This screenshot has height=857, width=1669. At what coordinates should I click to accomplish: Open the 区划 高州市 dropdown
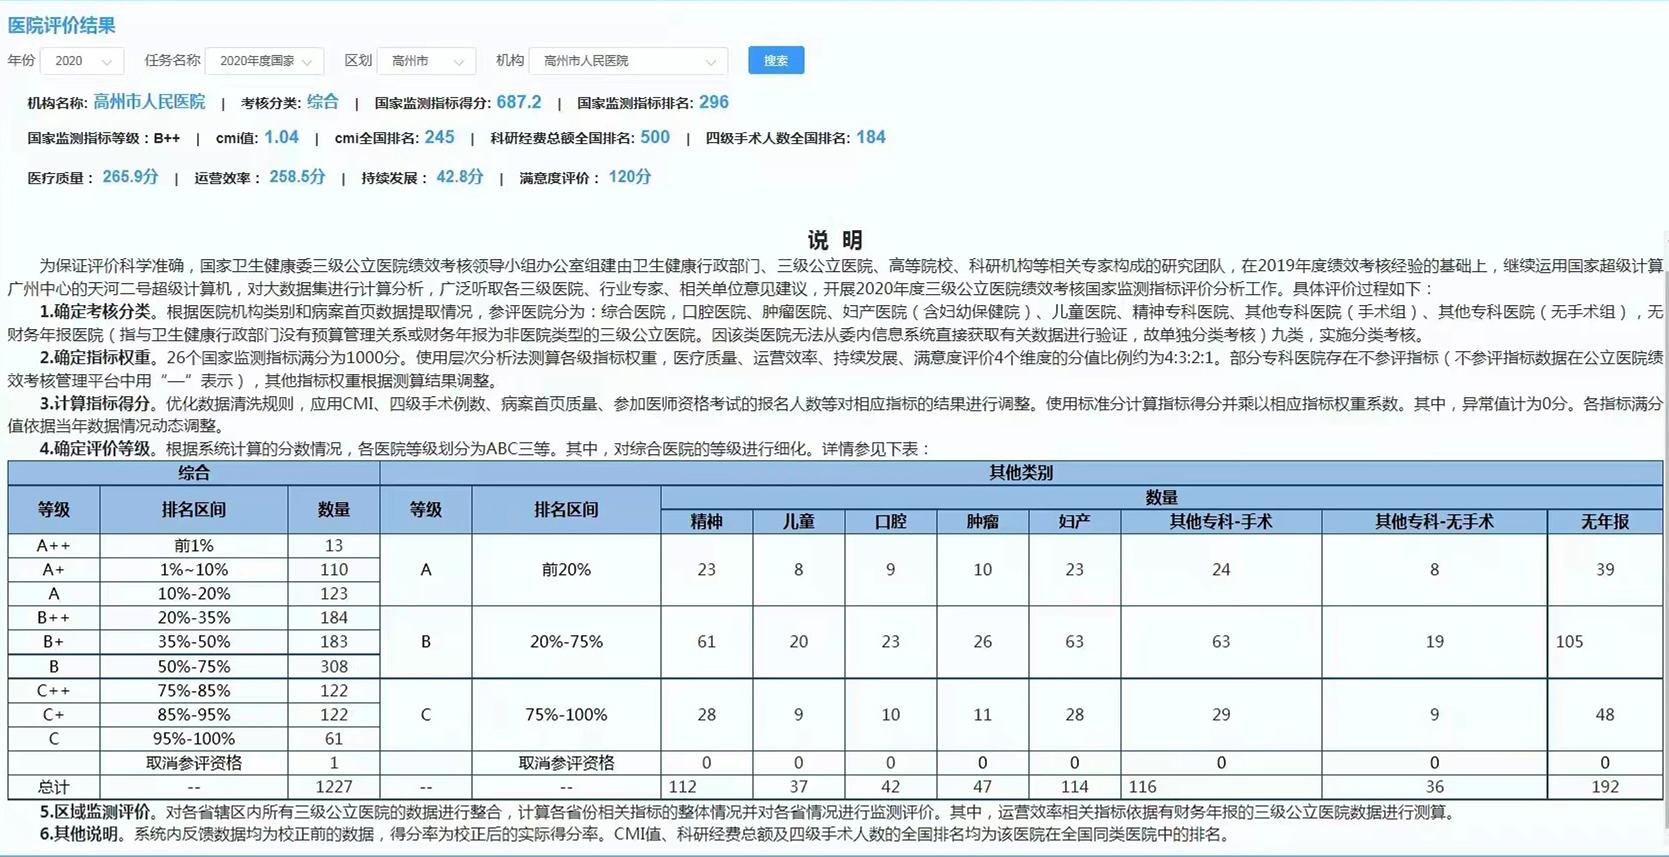(427, 61)
